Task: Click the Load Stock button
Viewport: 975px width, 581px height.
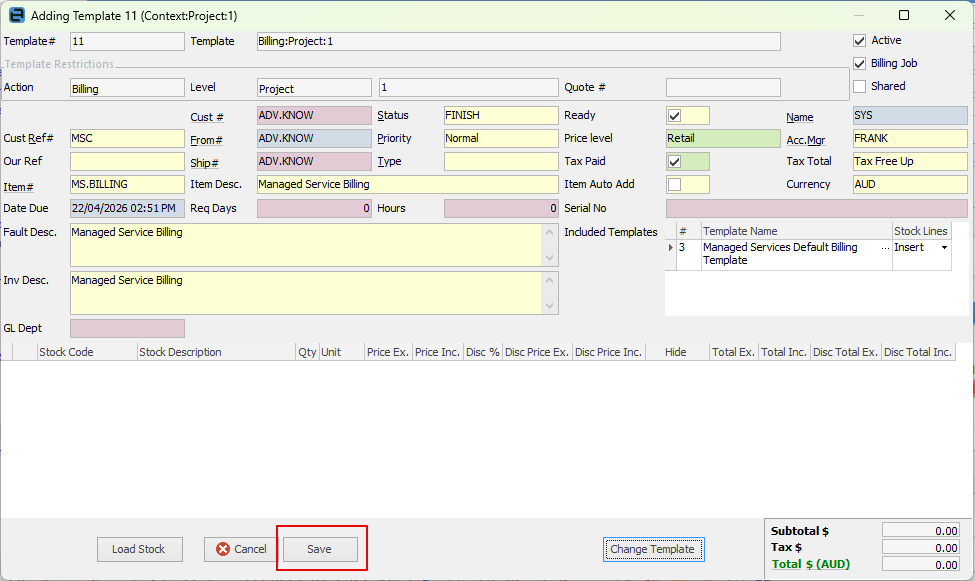Action: pyautogui.click(x=140, y=549)
